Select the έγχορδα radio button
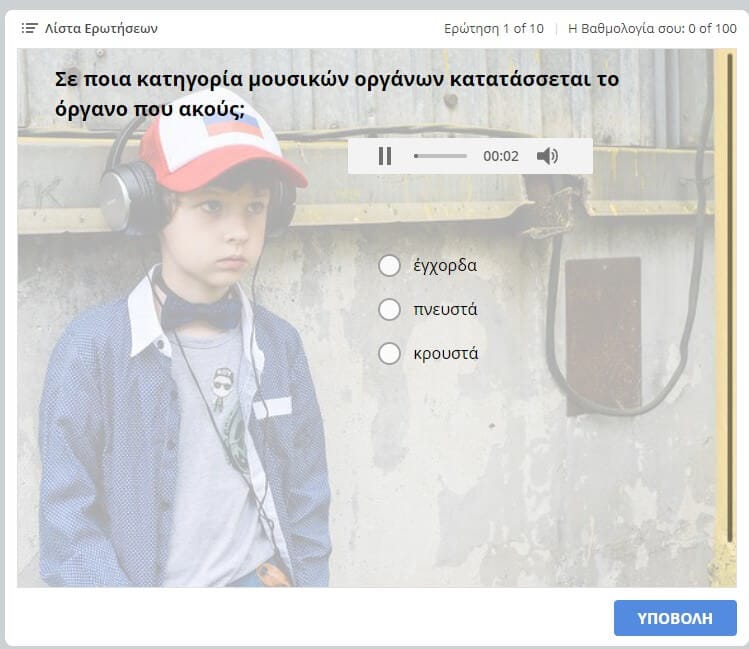This screenshot has width=749, height=649. click(x=390, y=265)
